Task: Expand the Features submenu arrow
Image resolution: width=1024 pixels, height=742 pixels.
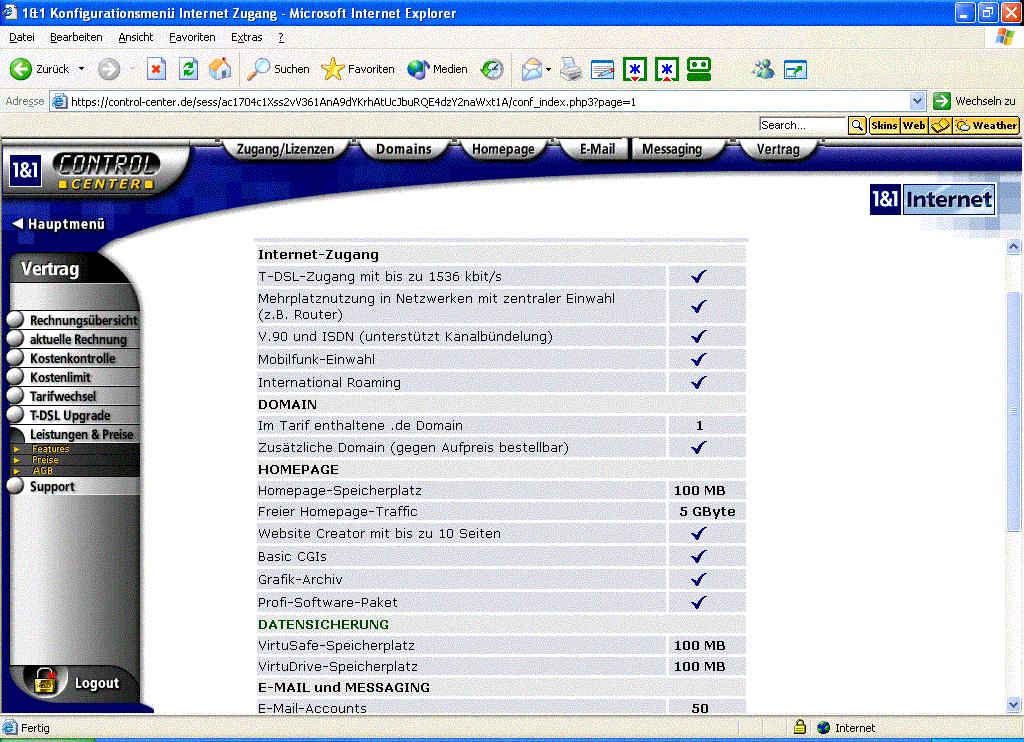Action: pos(16,449)
